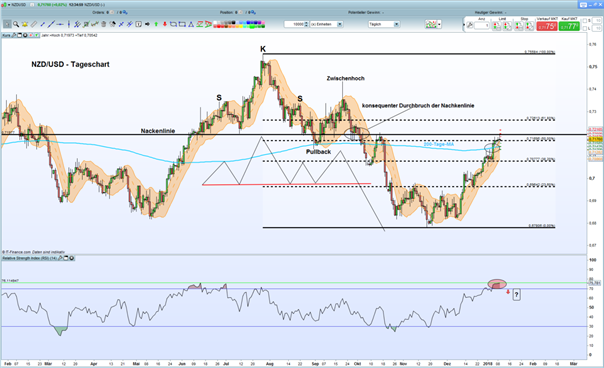Select the text annotation tool

pyautogui.click(x=138, y=24)
